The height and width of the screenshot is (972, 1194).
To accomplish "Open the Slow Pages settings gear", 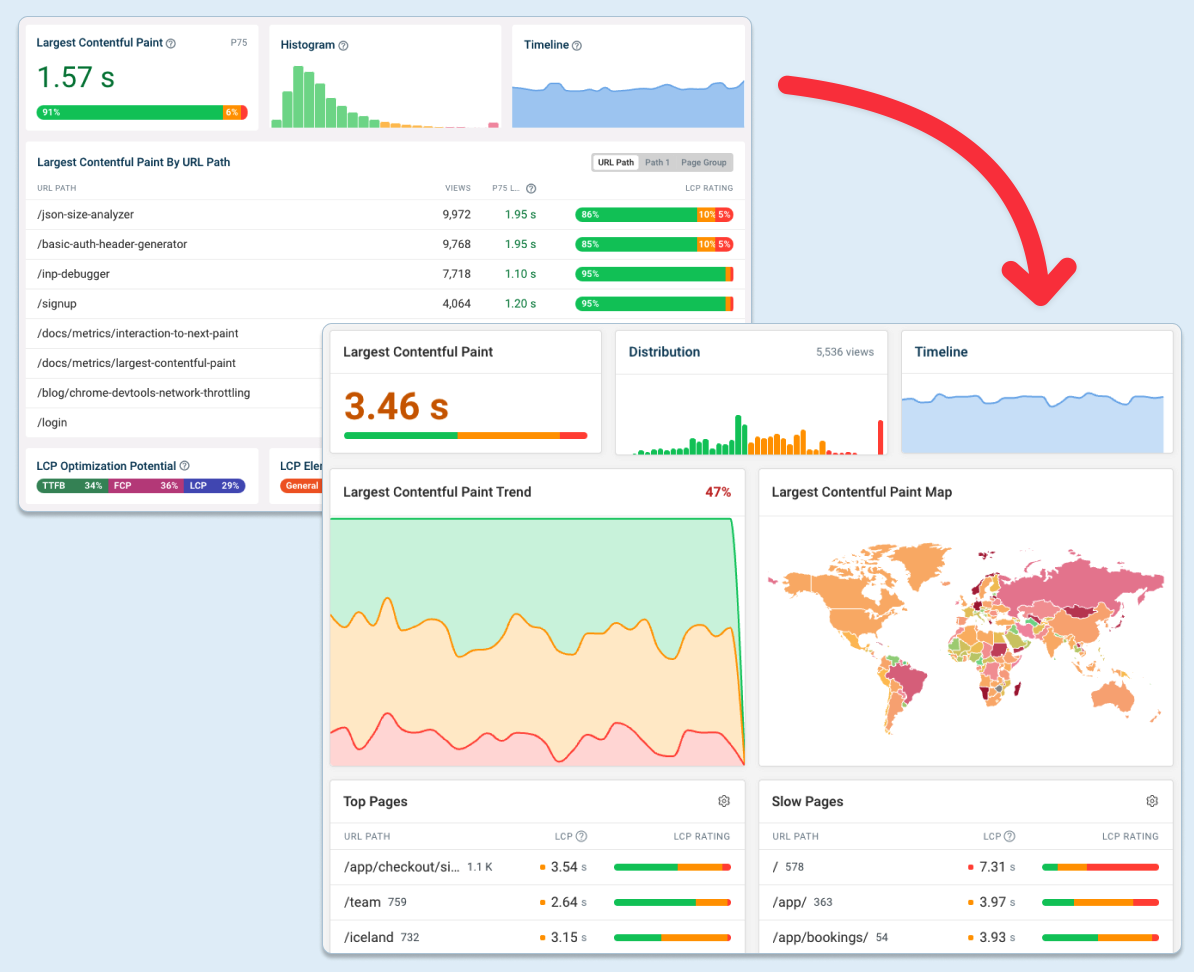I will tap(1151, 800).
